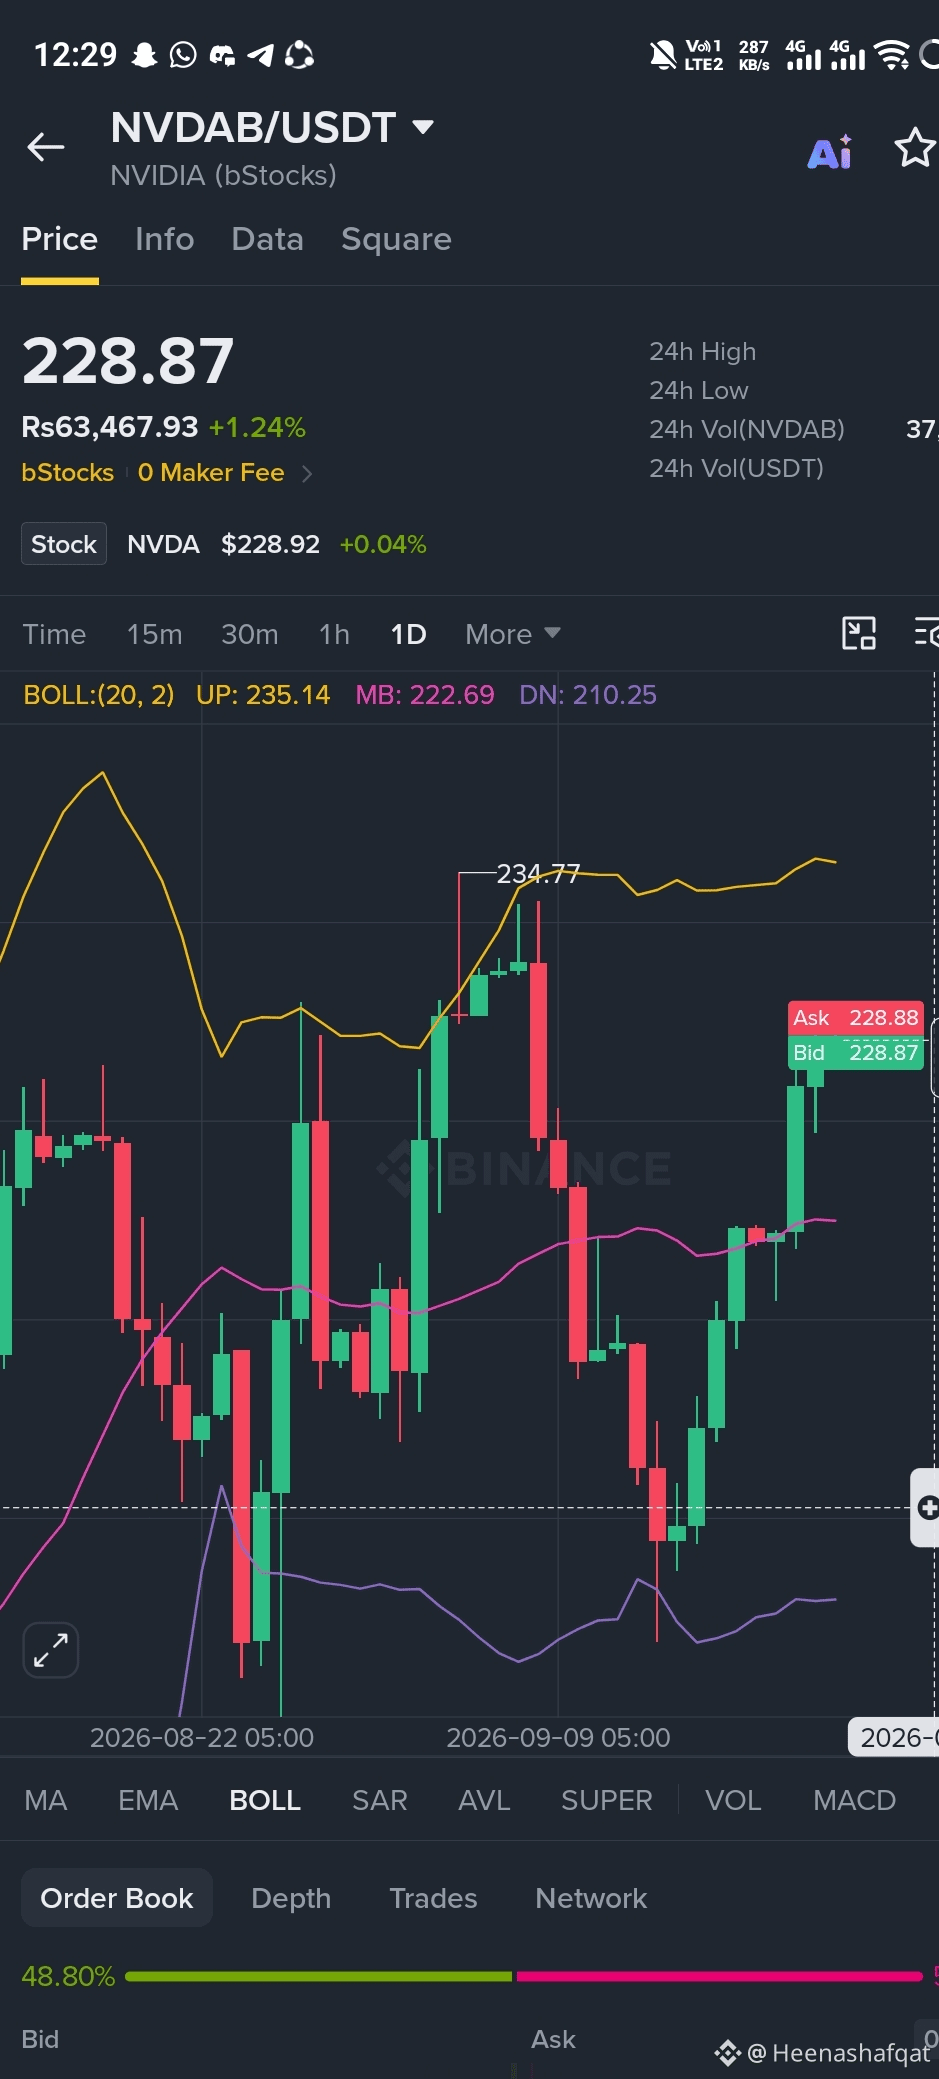
Task: Tap the Binance logo near Heenashafqat
Action: pyautogui.click(x=727, y=2053)
